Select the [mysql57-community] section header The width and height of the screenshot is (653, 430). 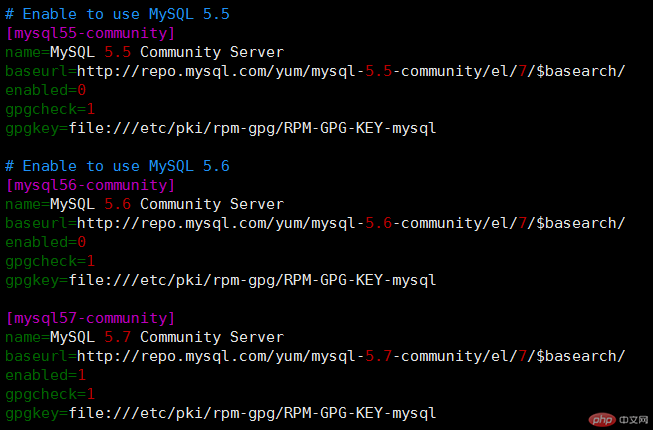pos(90,318)
